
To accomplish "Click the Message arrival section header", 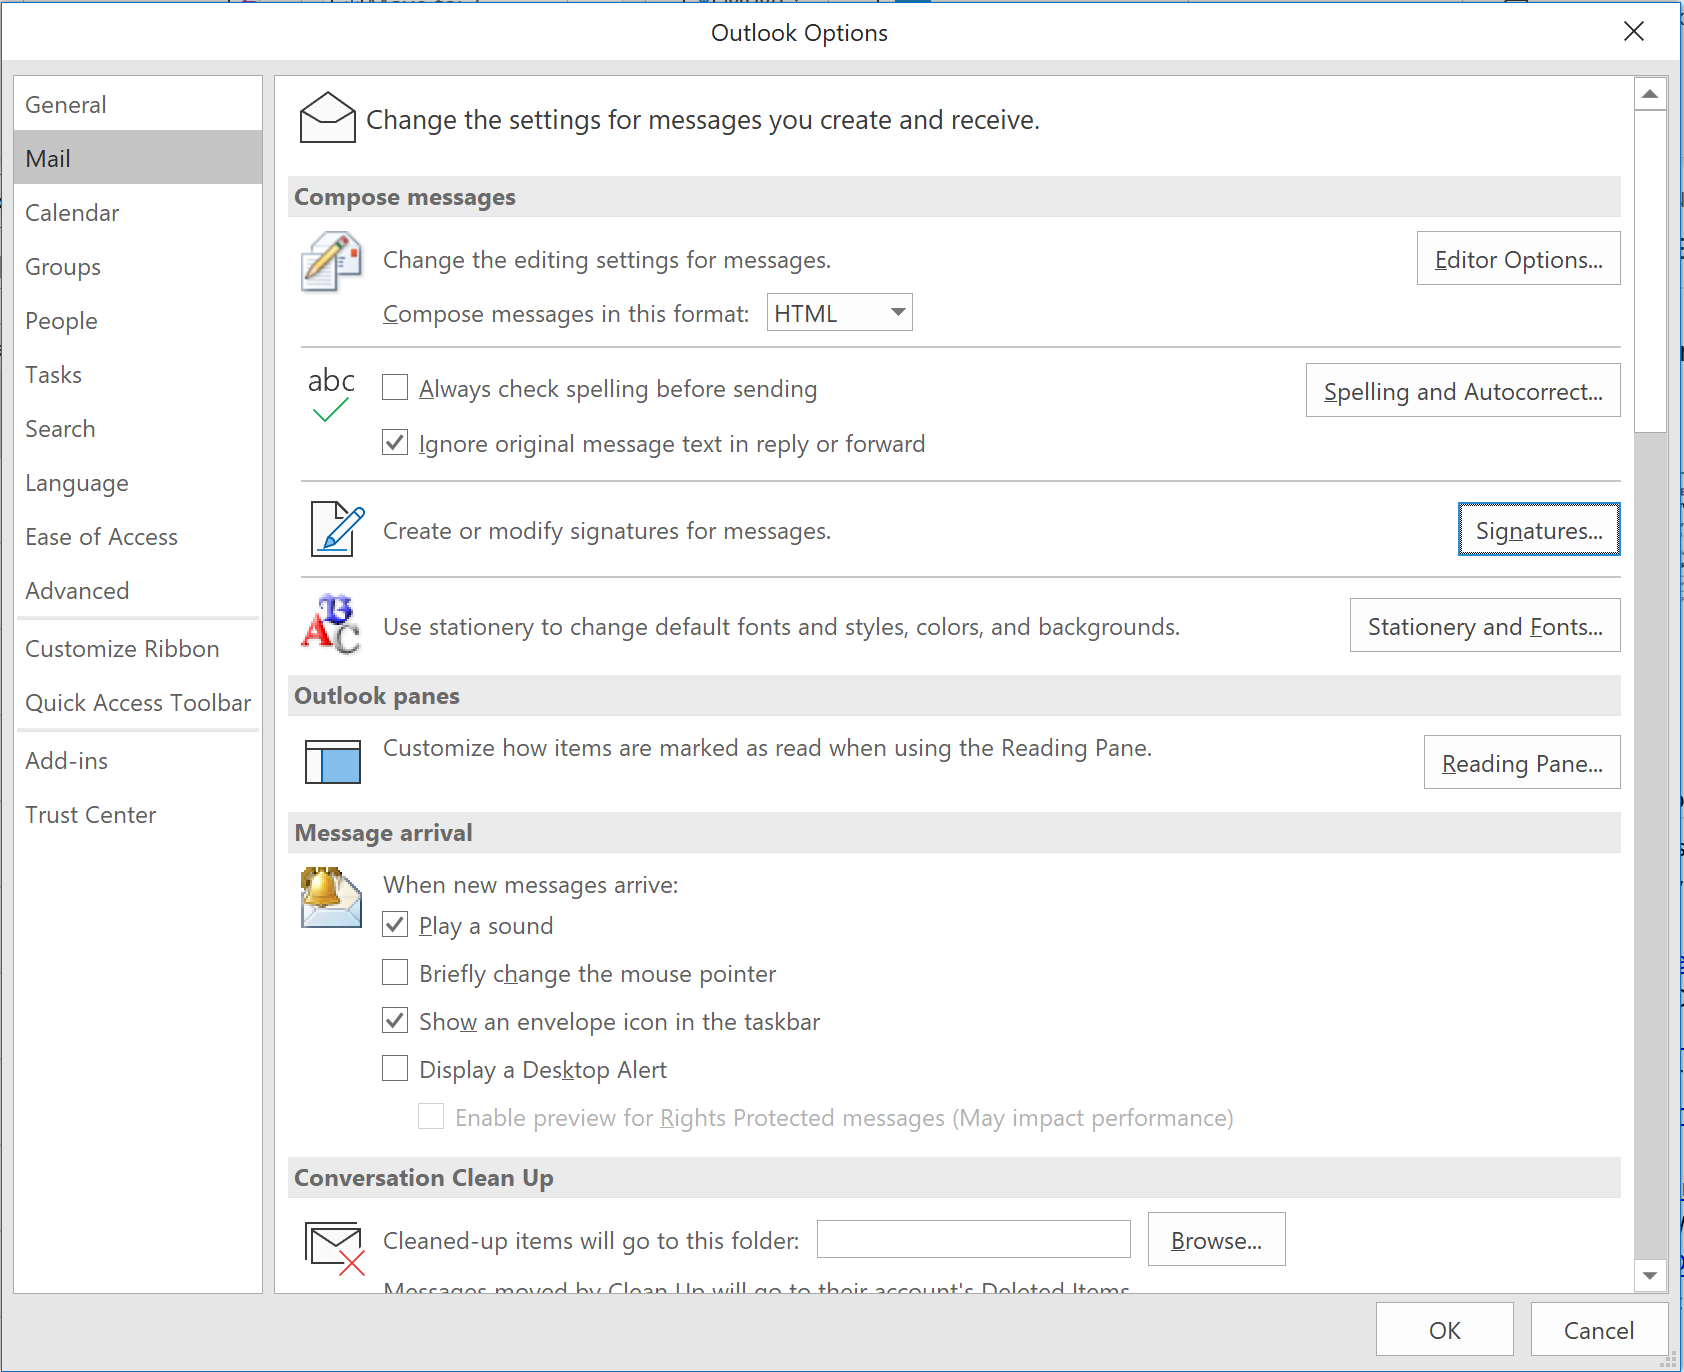I will coord(954,833).
